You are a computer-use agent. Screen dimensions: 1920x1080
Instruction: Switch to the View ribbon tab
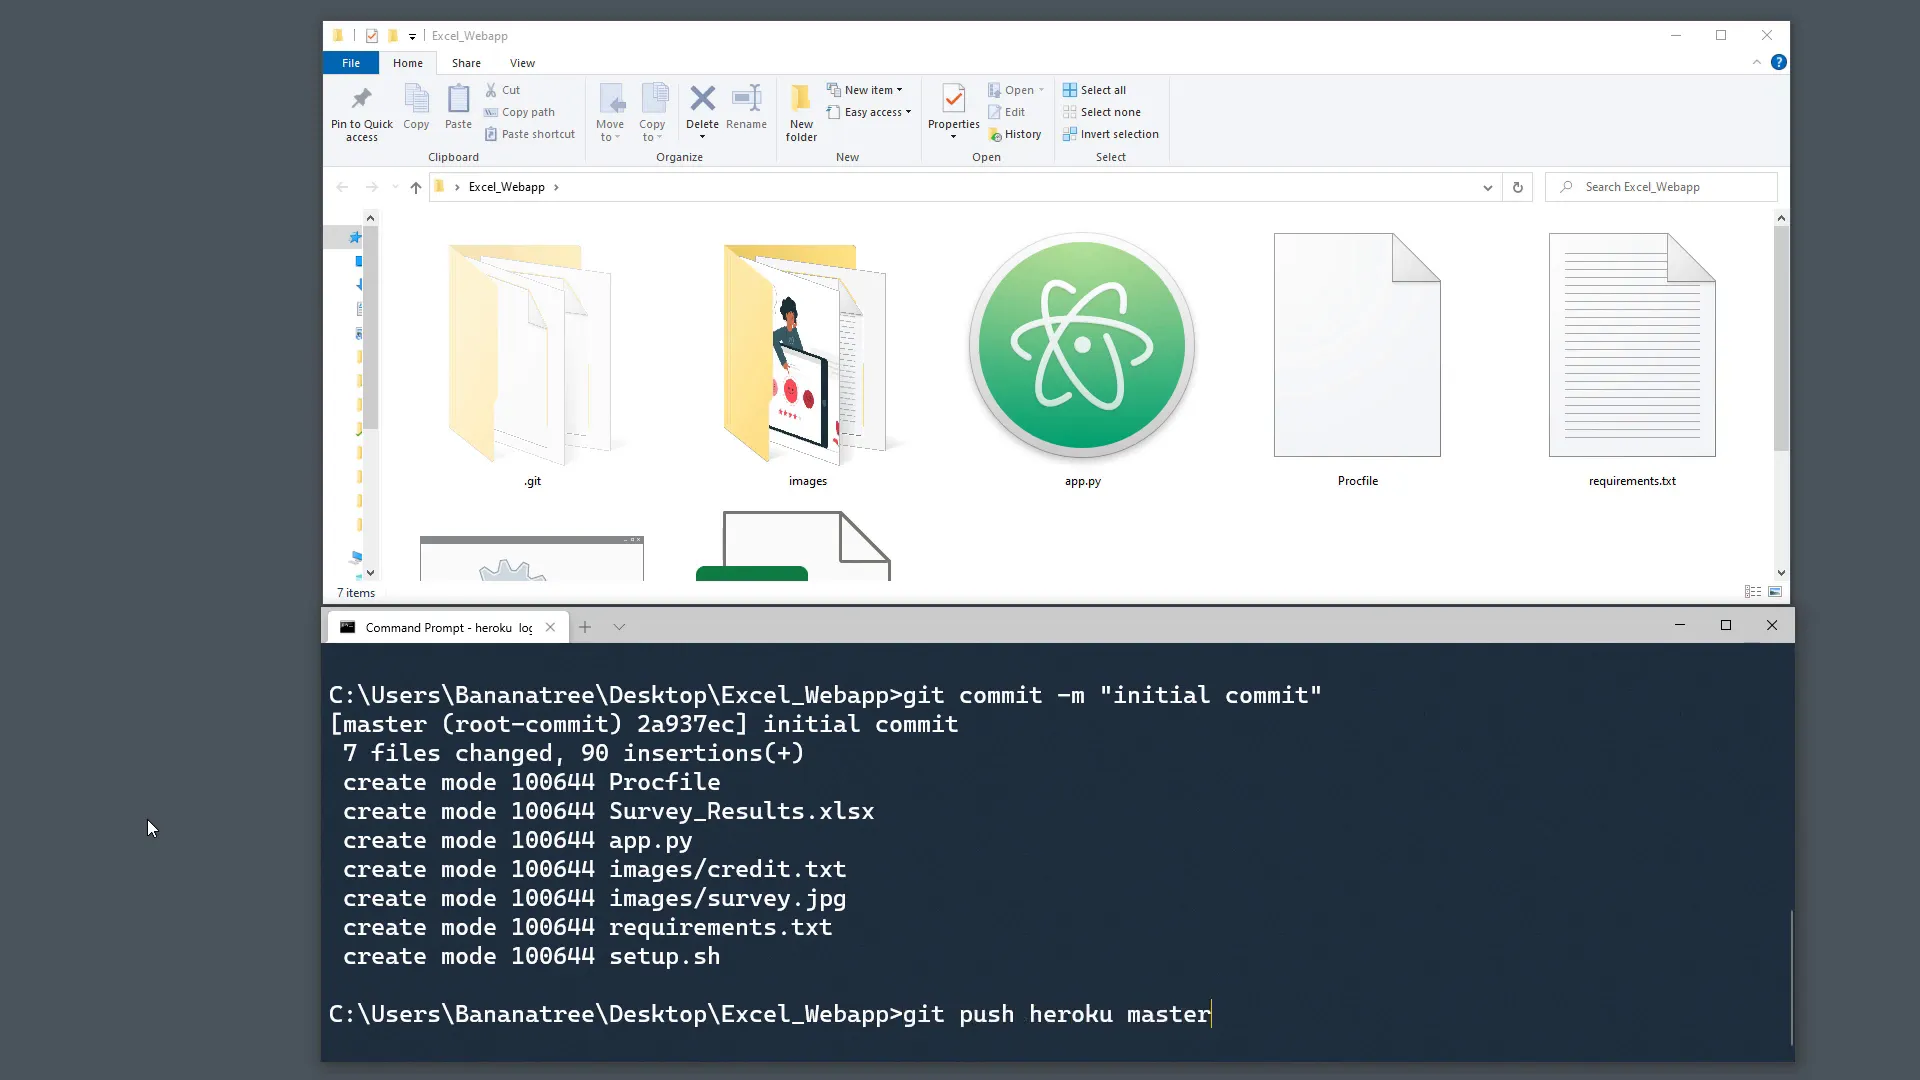click(522, 63)
